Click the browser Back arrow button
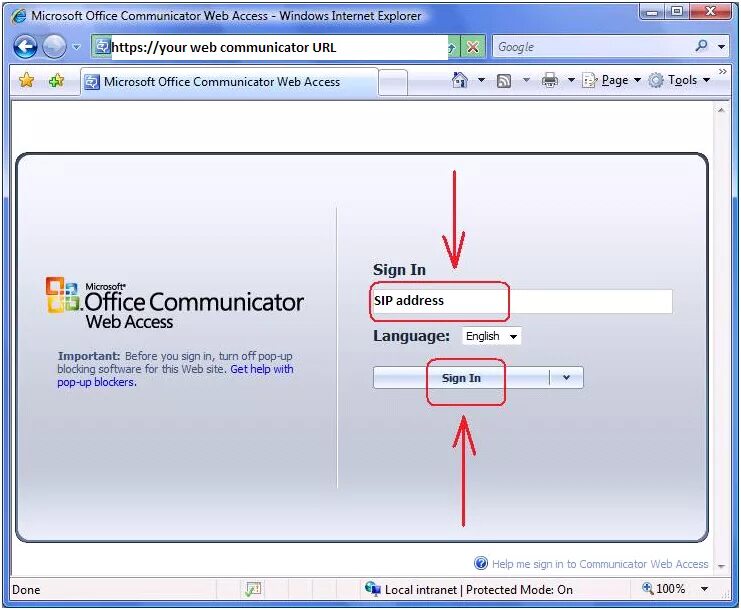 pyautogui.click(x=25, y=47)
